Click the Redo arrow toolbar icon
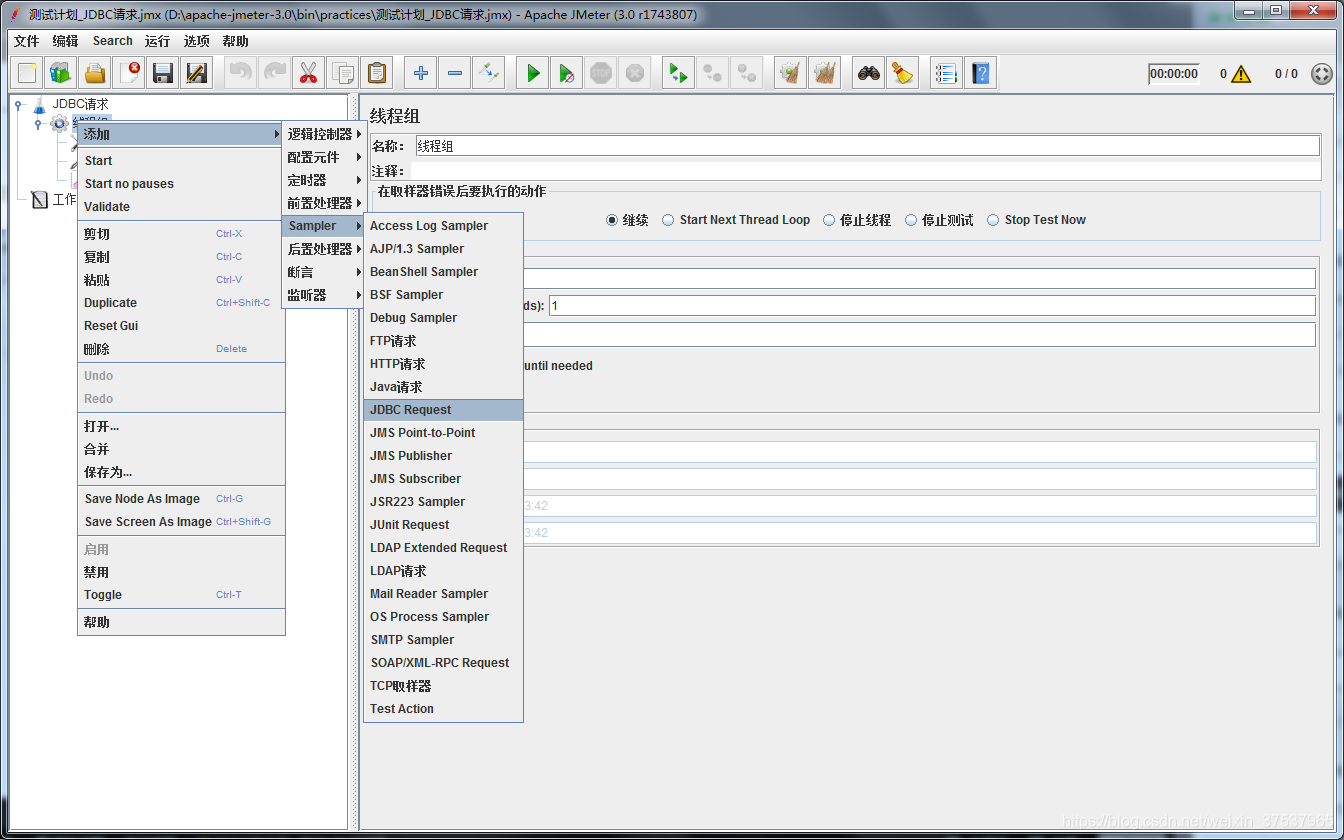The width and height of the screenshot is (1344, 840). [275, 73]
